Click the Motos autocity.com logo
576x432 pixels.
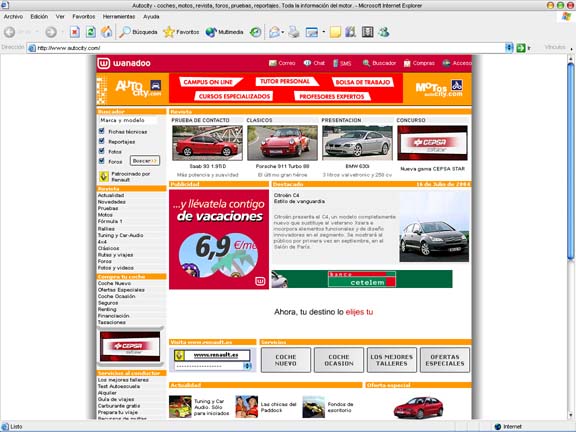(x=439, y=89)
